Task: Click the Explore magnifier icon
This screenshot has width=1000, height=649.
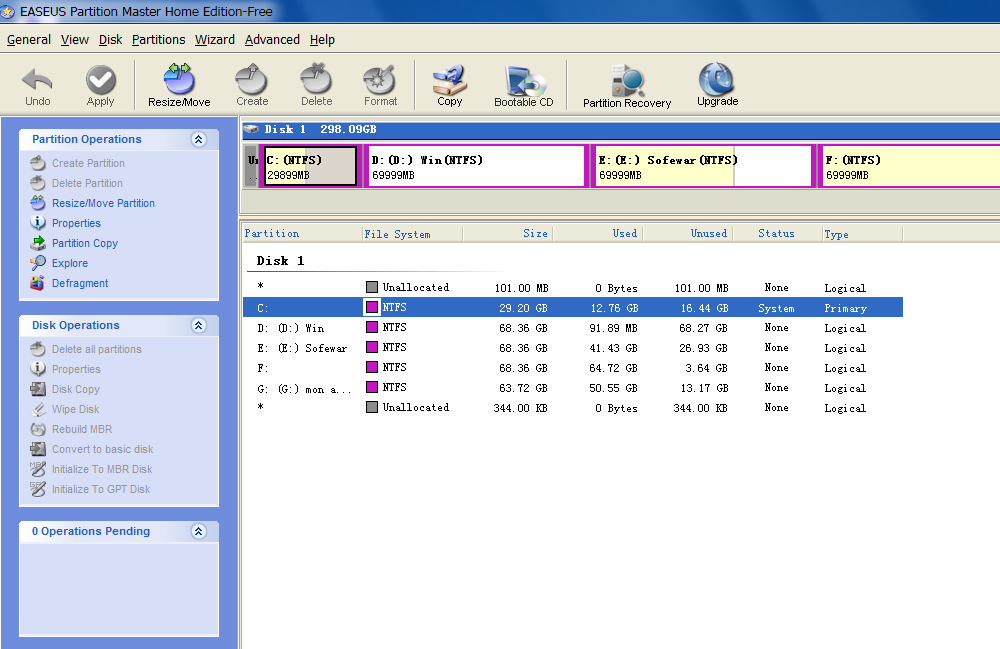Action: click(x=38, y=263)
